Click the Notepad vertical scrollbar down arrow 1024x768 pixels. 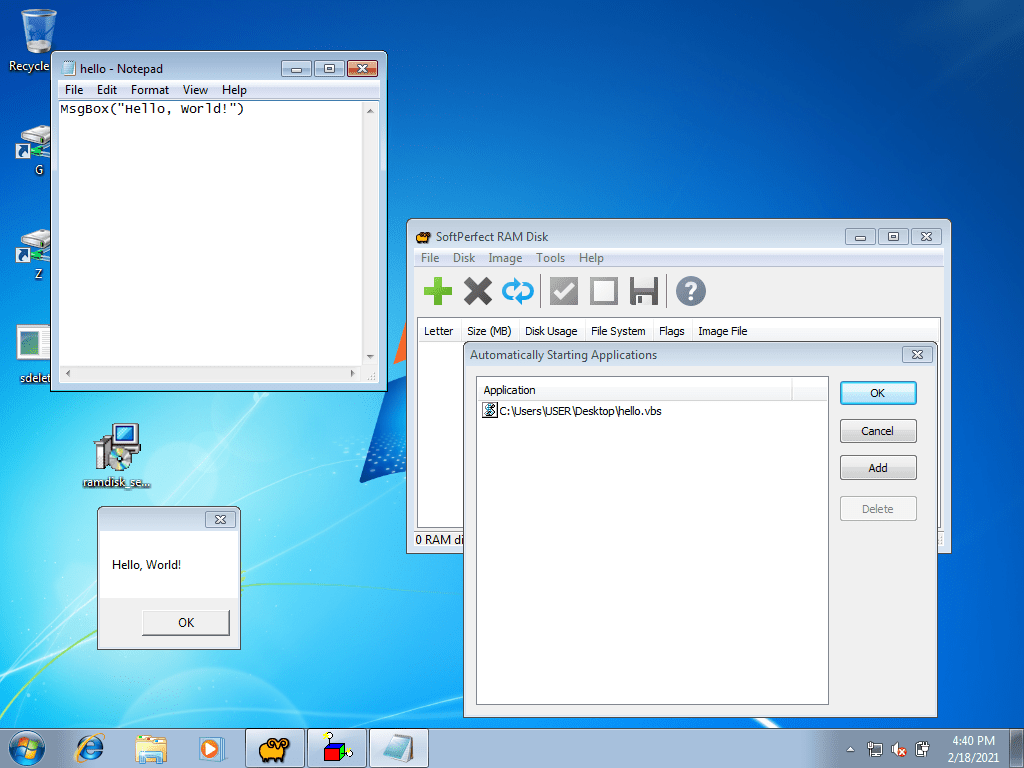tap(370, 357)
